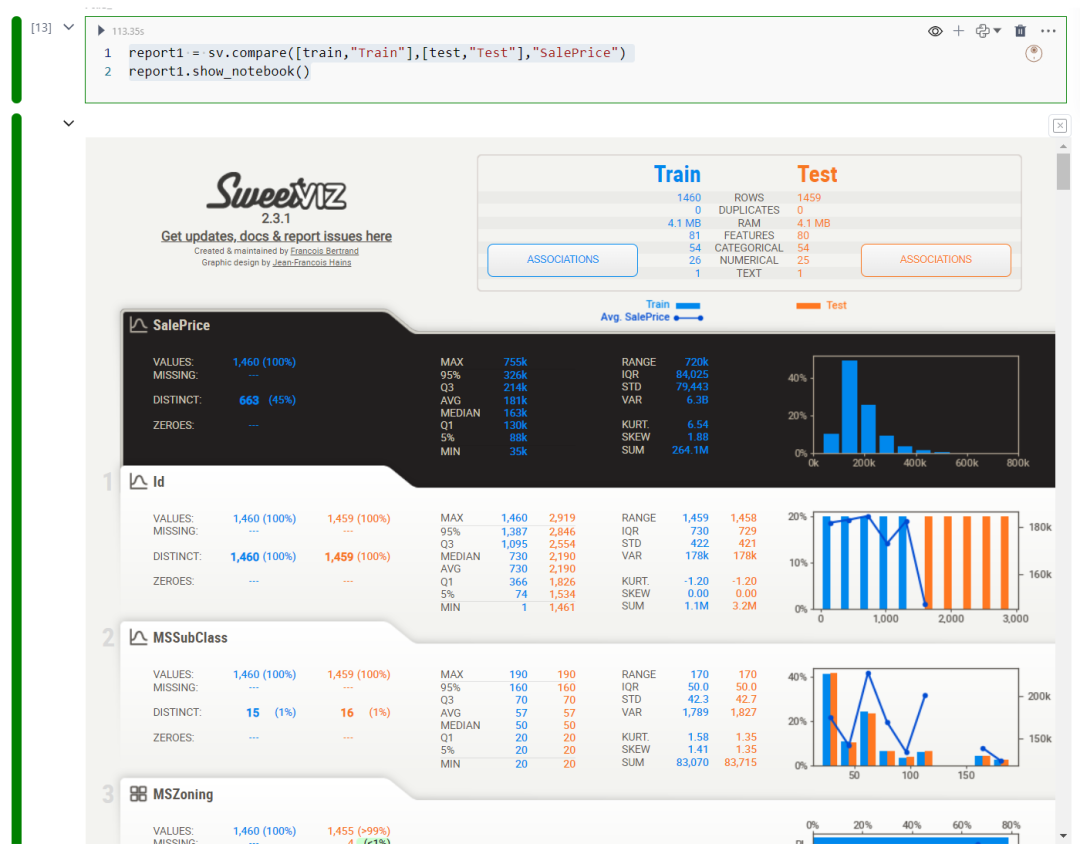Run cell 13 with the play icon

tap(101, 31)
